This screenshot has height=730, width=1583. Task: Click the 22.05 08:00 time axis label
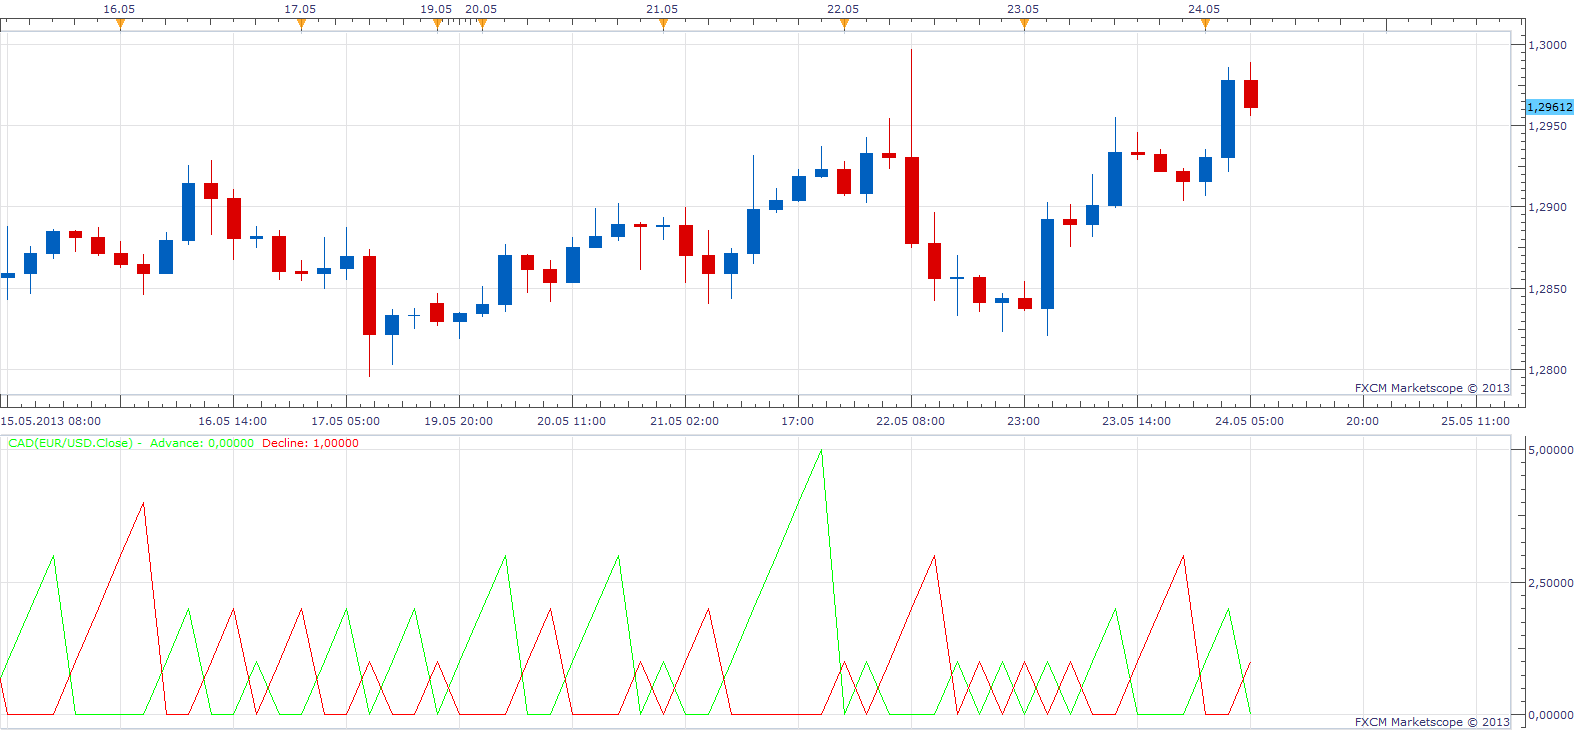click(x=911, y=421)
